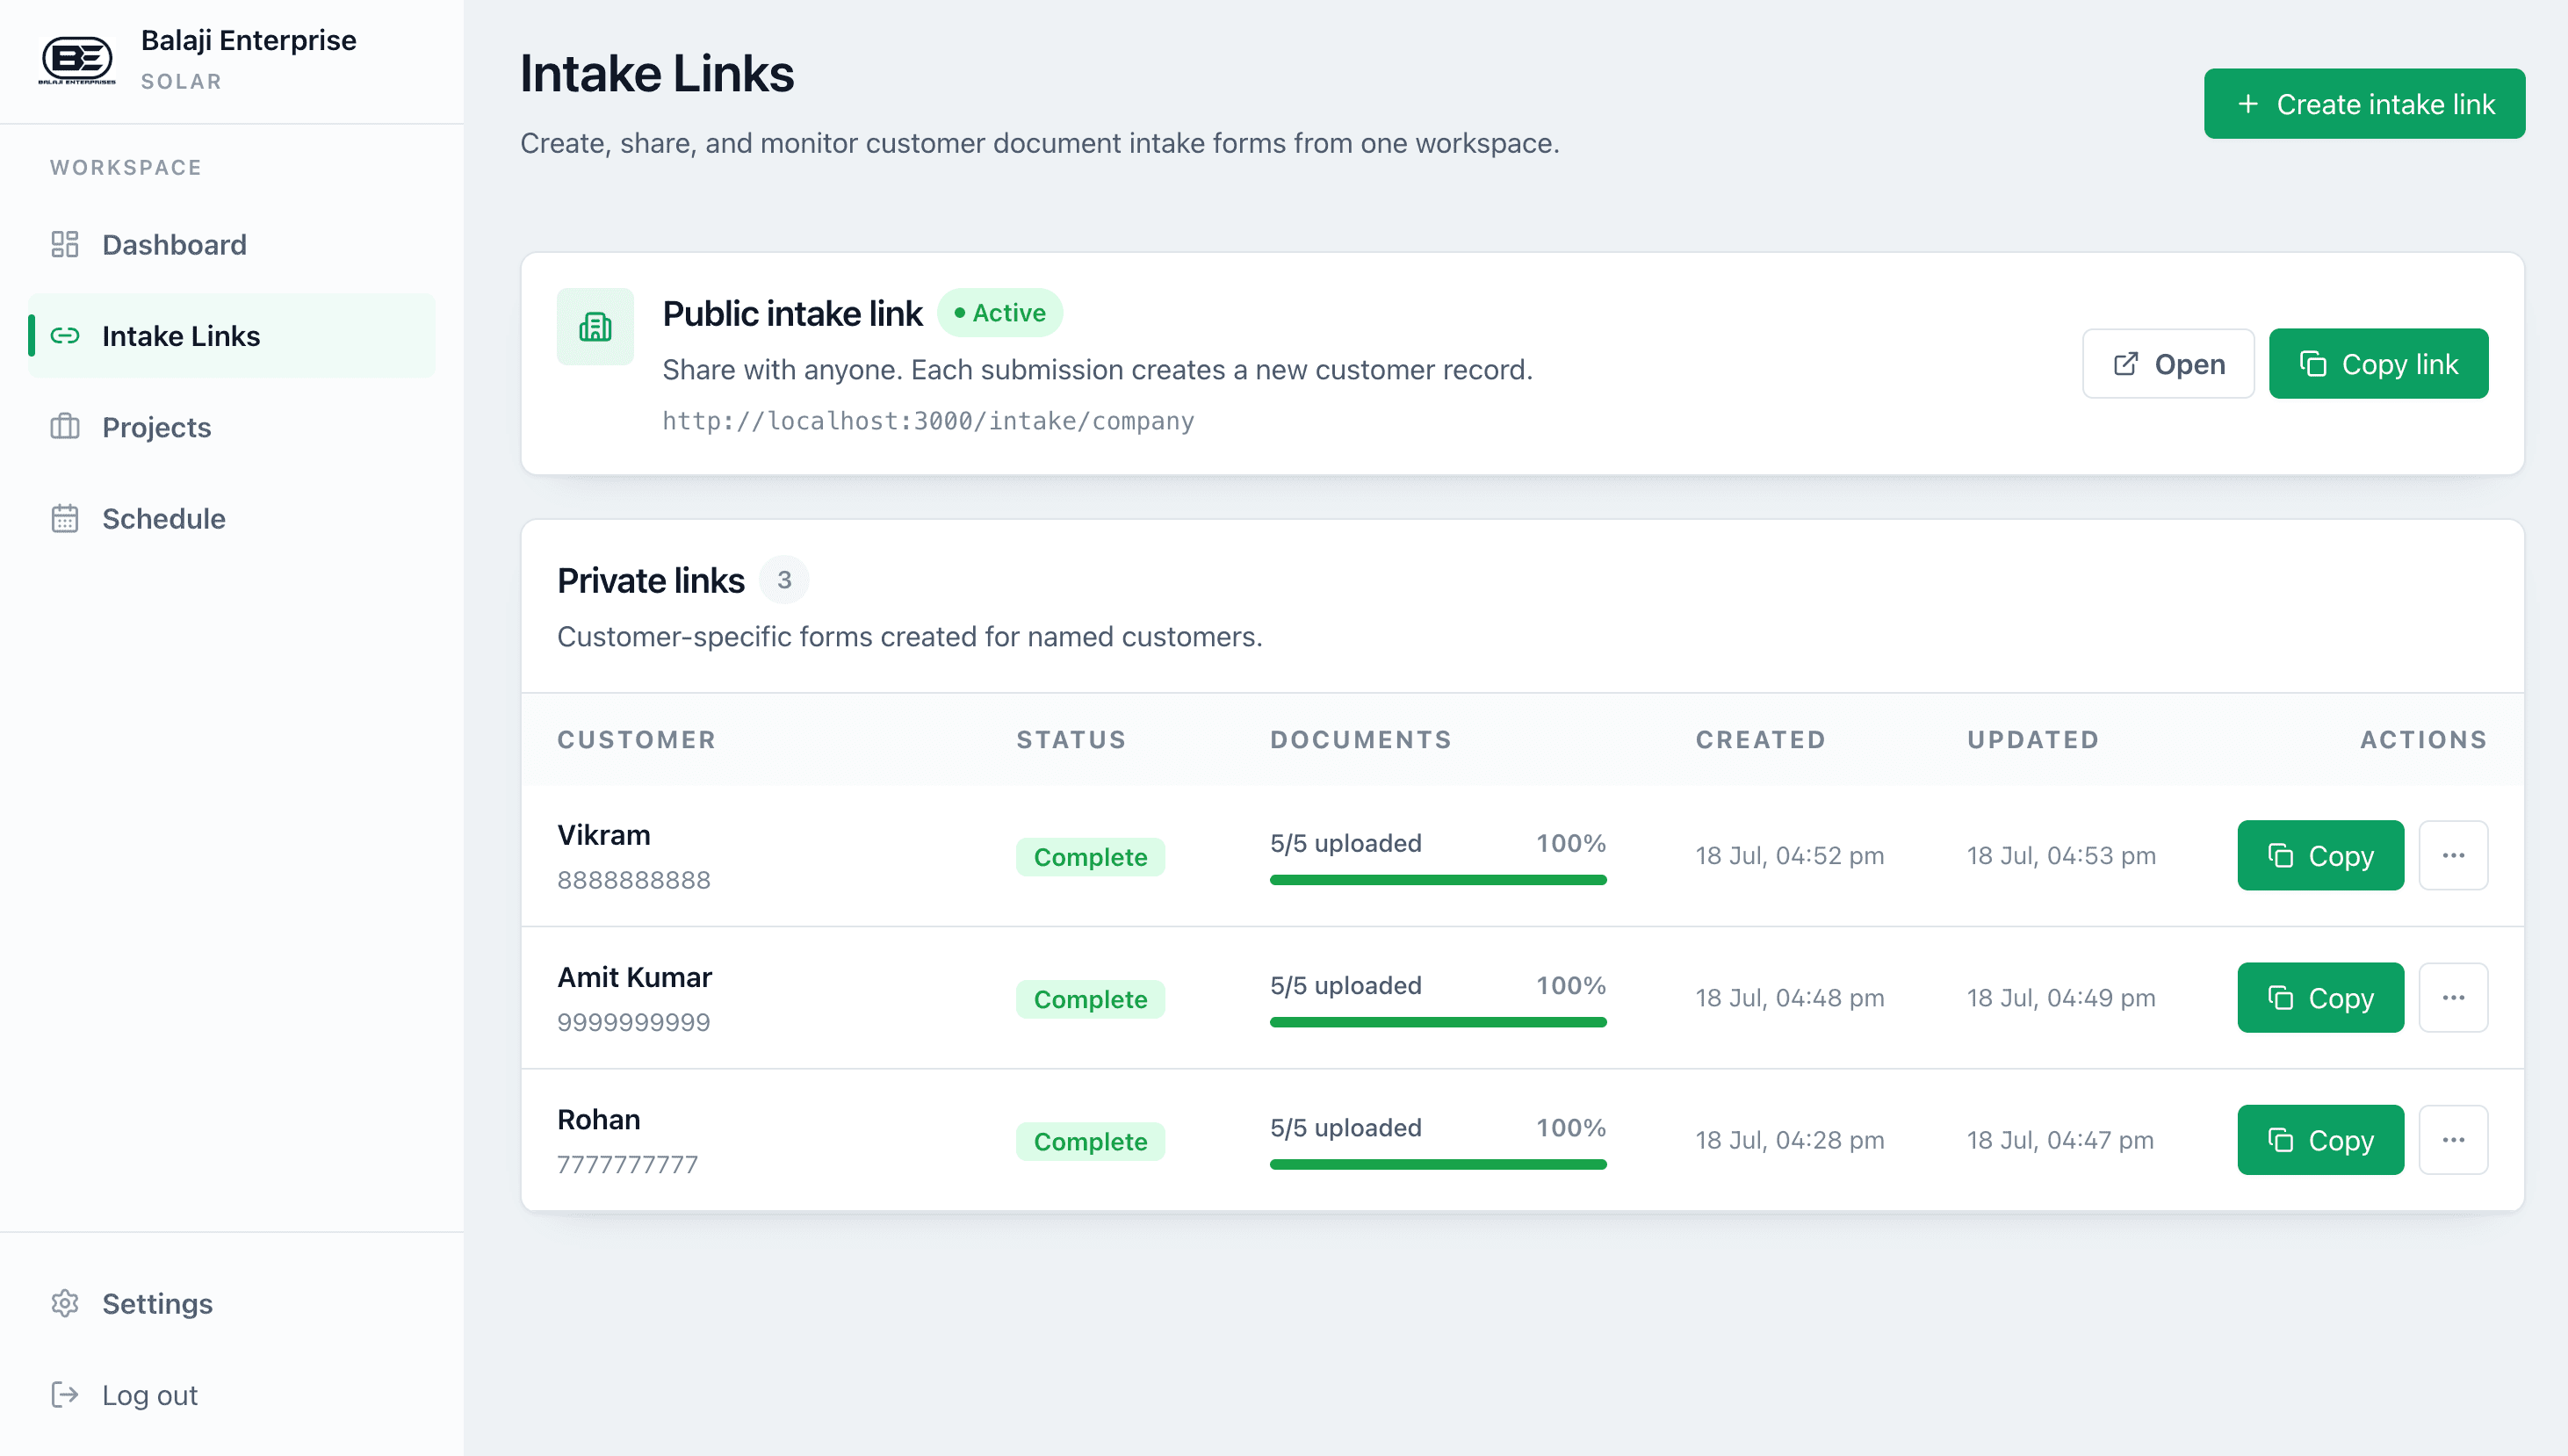Click the Balaji Enterprise logo
2568x1456 pixels.
coord(77,60)
